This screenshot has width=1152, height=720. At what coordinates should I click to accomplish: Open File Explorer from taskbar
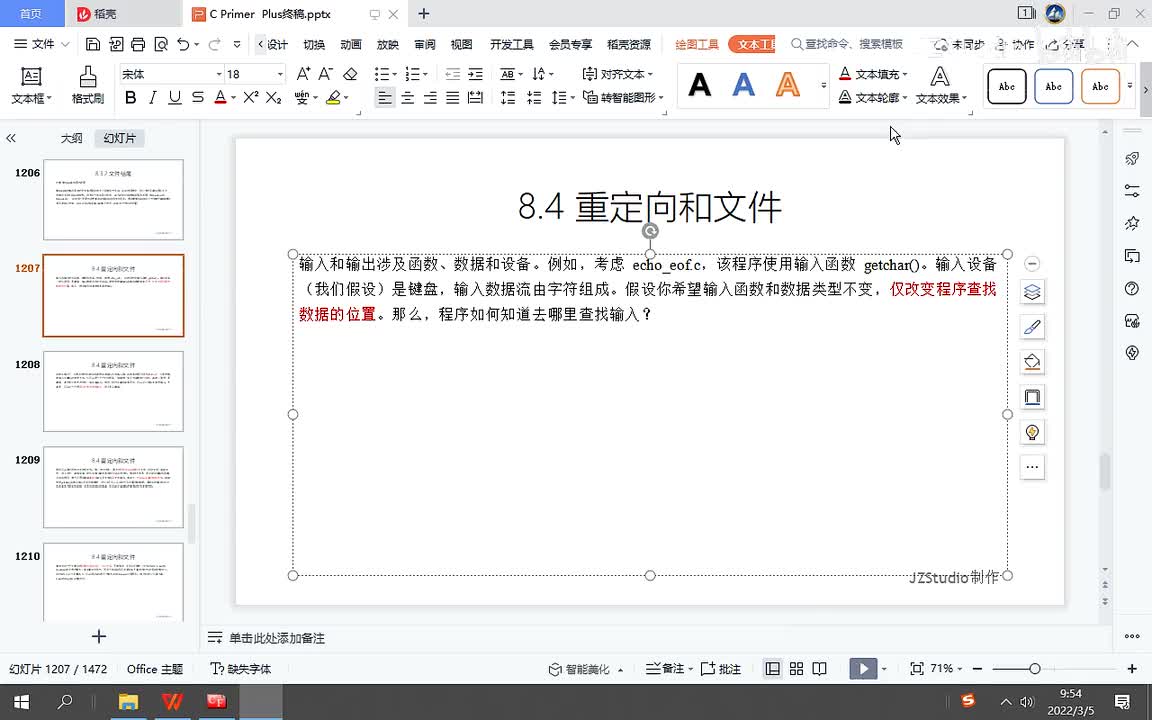pyautogui.click(x=129, y=702)
